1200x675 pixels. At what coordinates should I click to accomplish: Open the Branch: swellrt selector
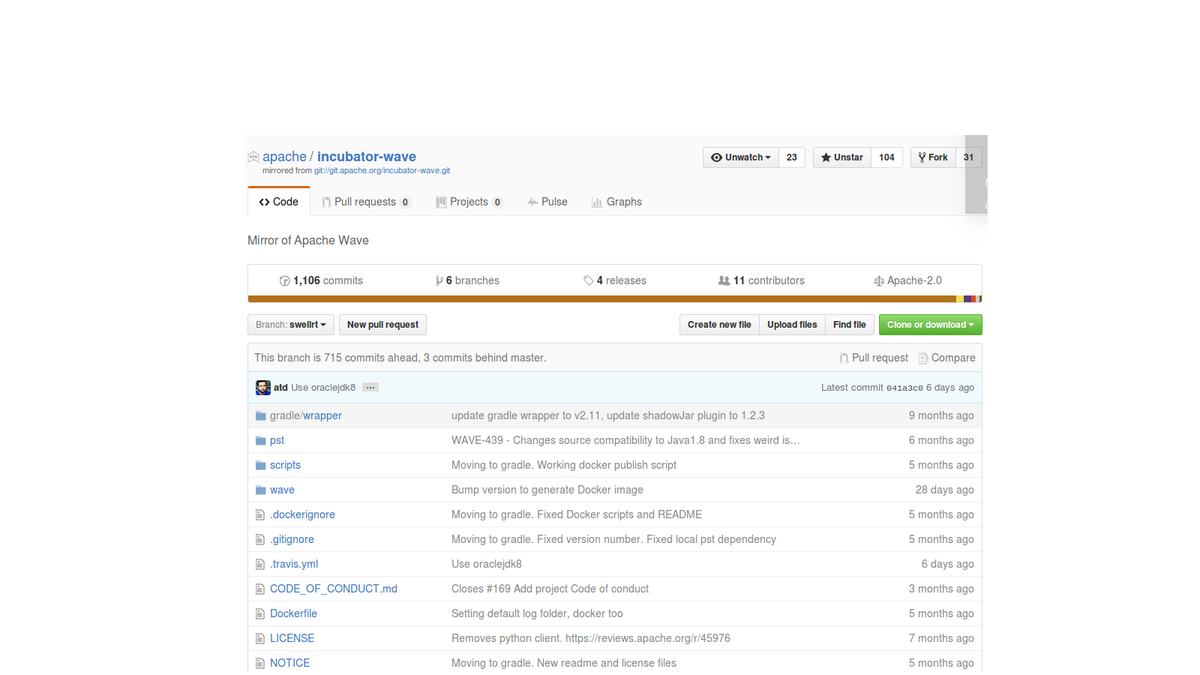291,325
